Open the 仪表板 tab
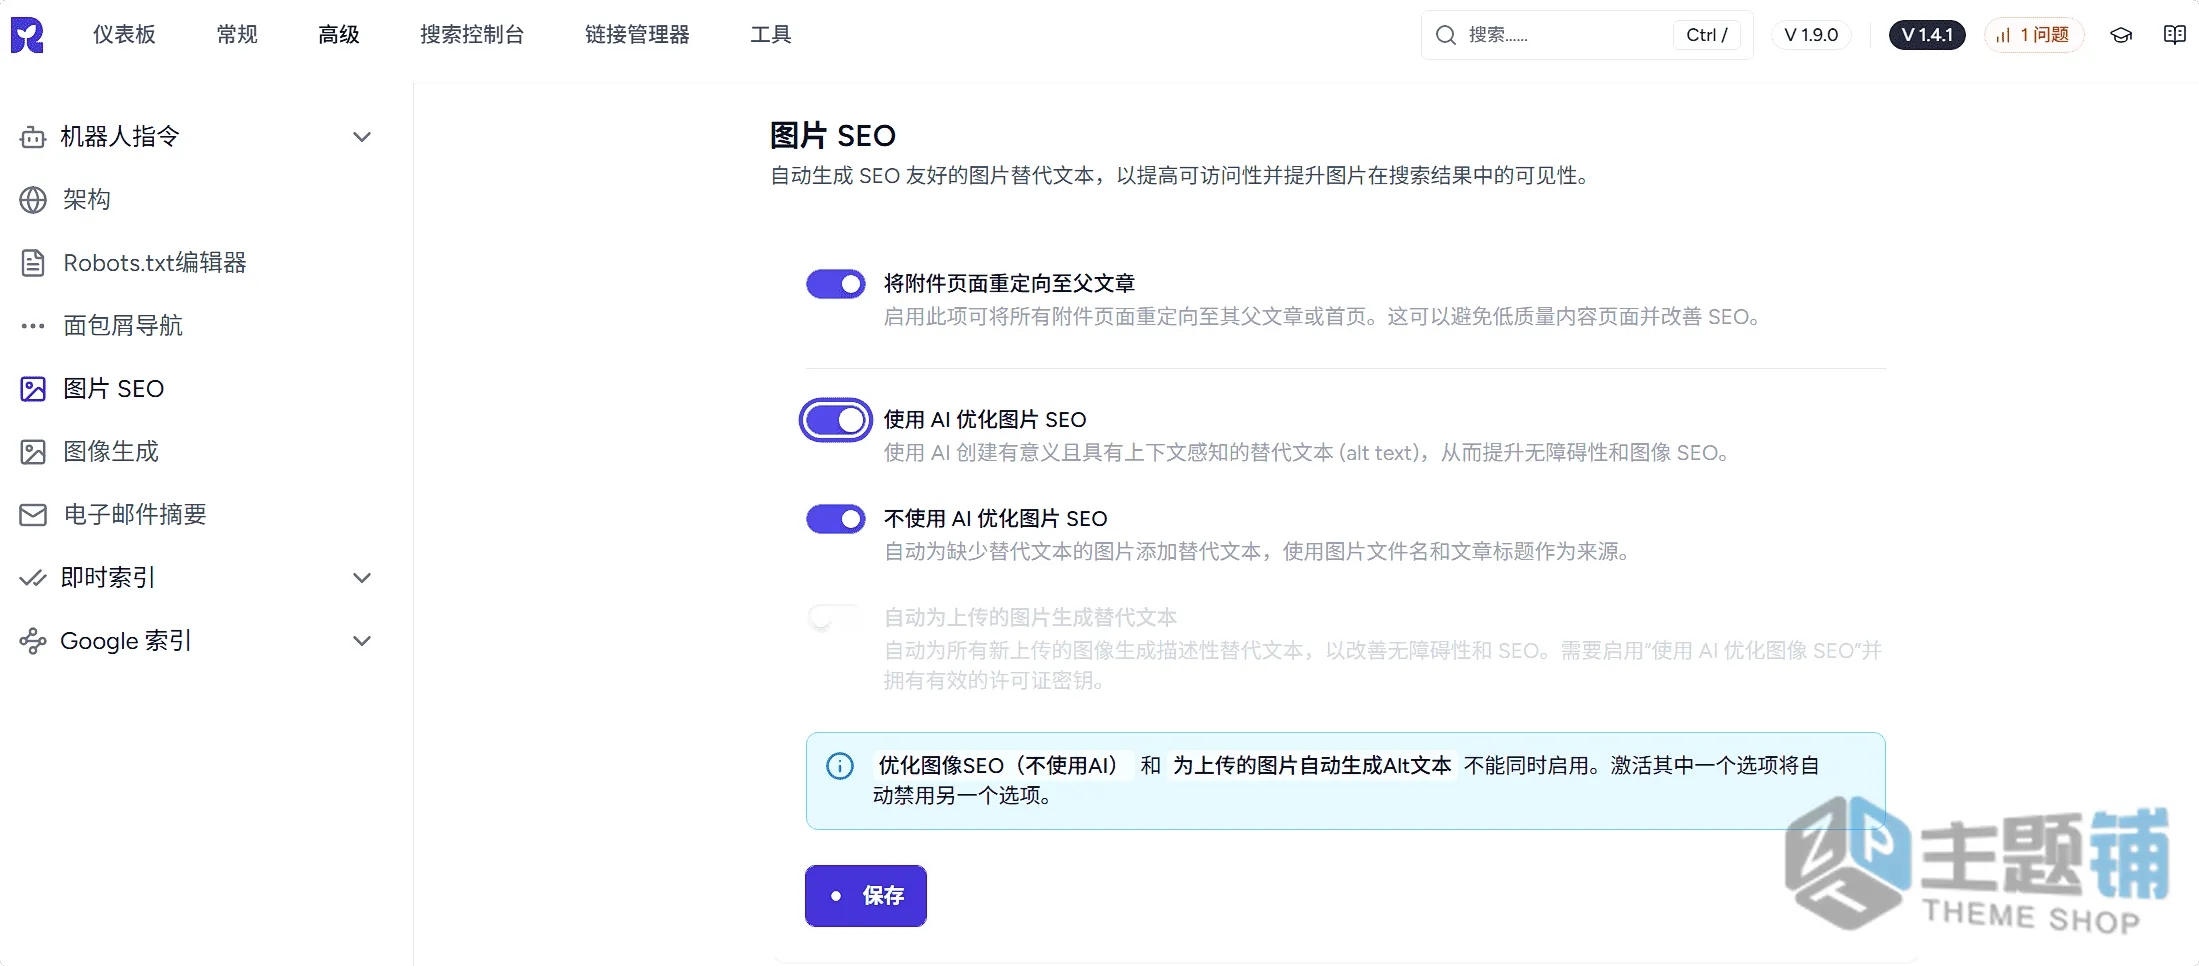The width and height of the screenshot is (2199, 966). pyautogui.click(x=124, y=35)
